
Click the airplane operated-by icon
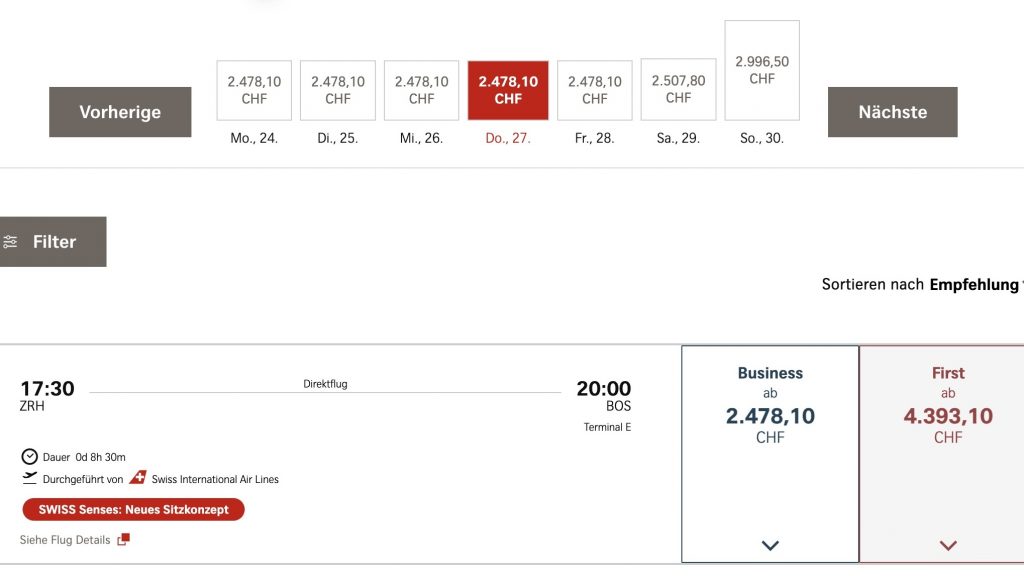tap(29, 478)
